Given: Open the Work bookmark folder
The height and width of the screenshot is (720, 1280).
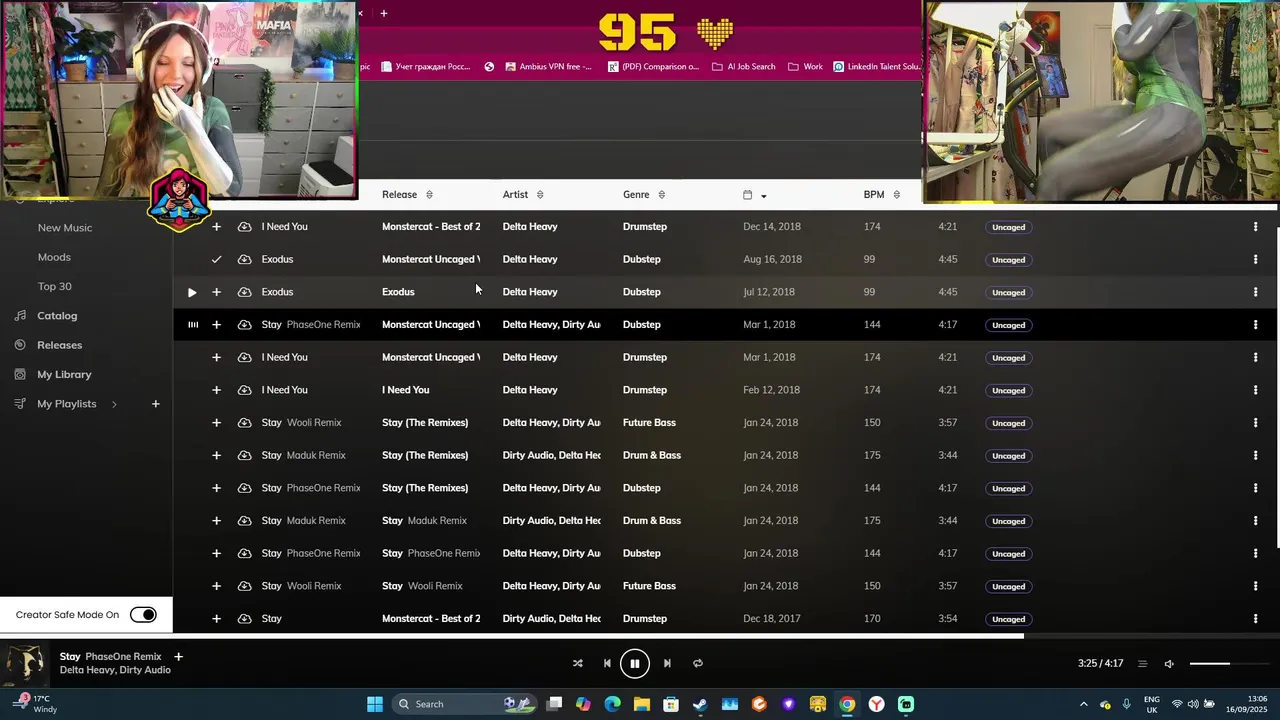Looking at the screenshot, I should [805, 67].
